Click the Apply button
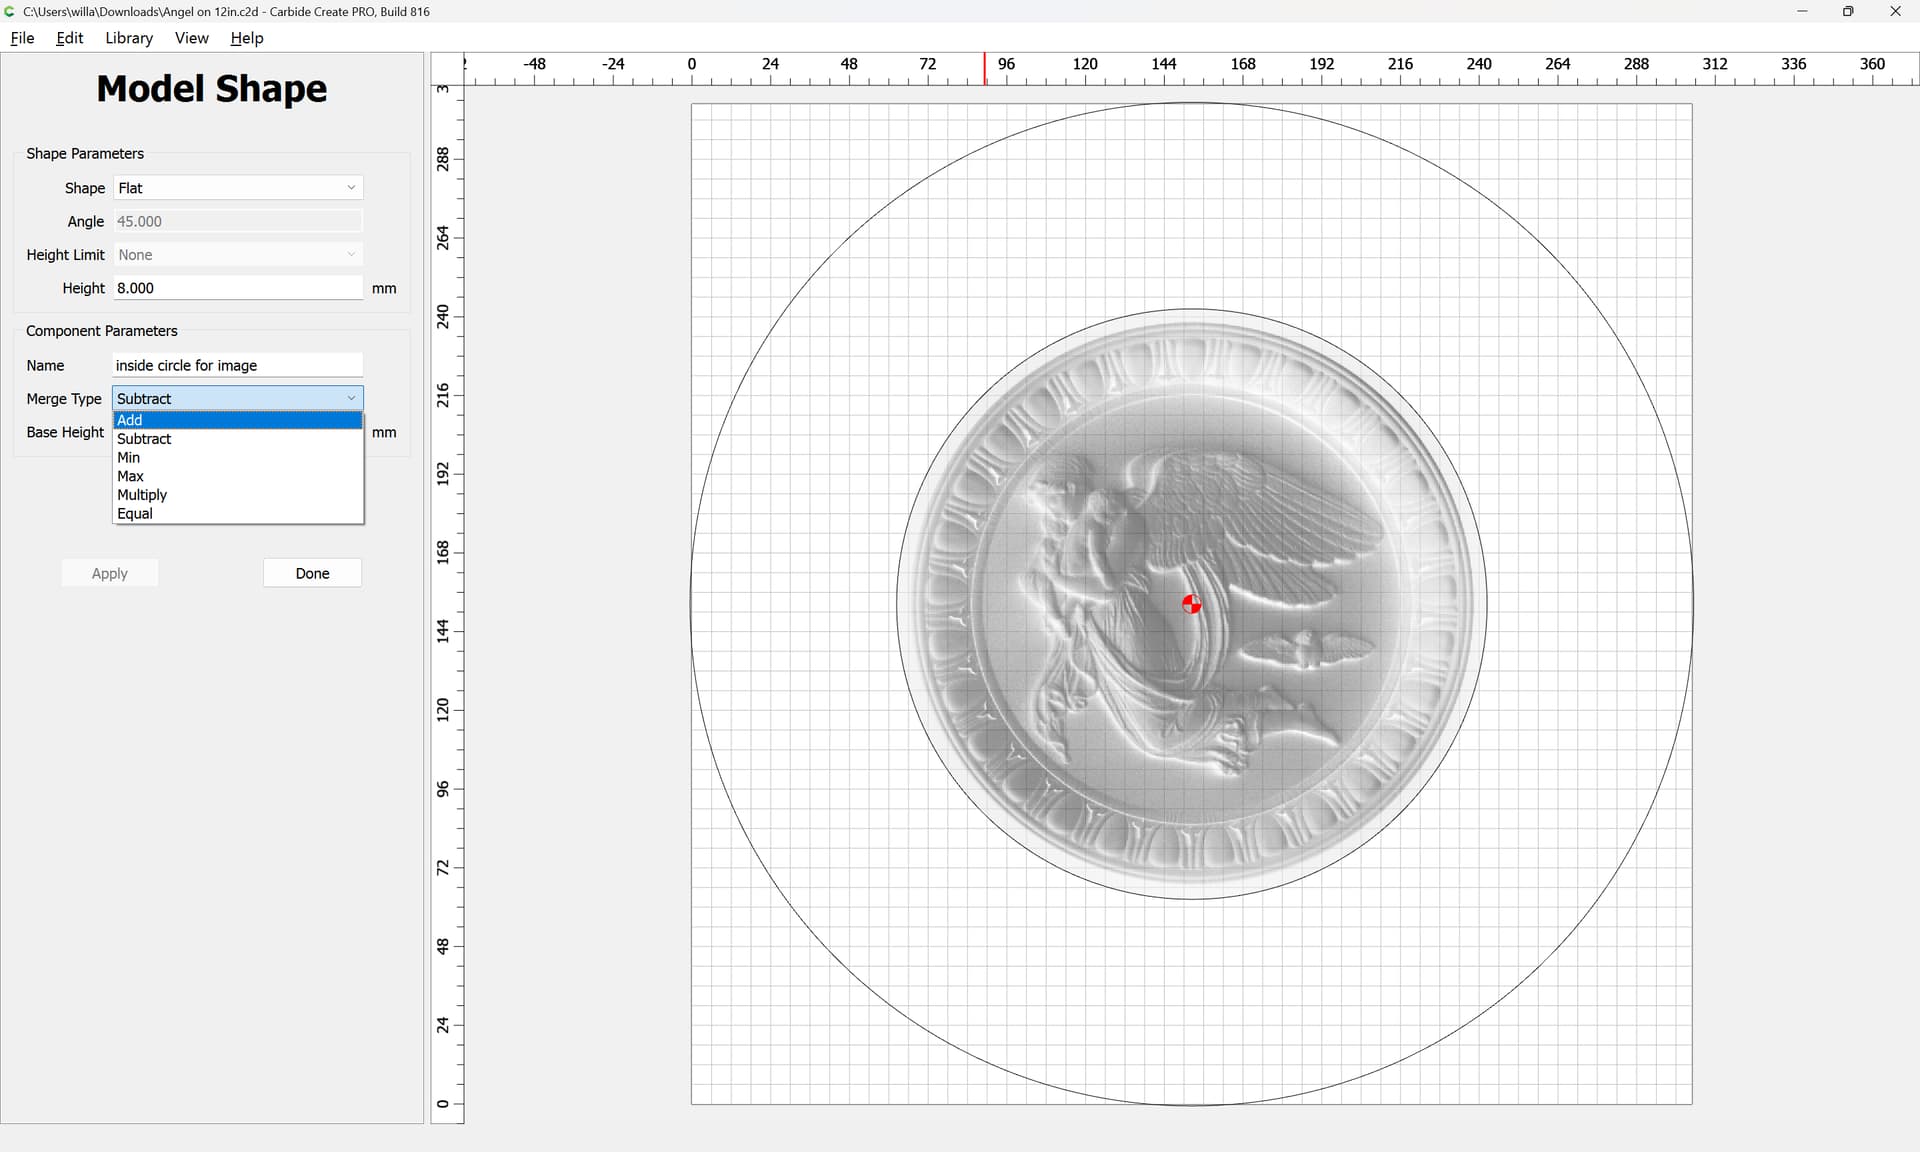This screenshot has width=1920, height=1152. click(x=110, y=573)
